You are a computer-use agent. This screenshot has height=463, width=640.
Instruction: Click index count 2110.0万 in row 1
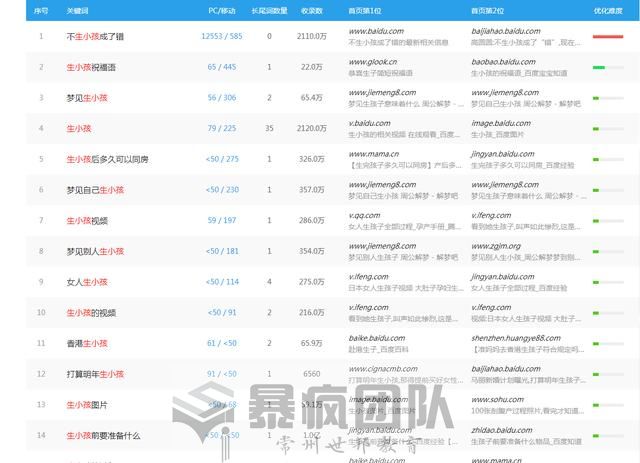(312, 36)
